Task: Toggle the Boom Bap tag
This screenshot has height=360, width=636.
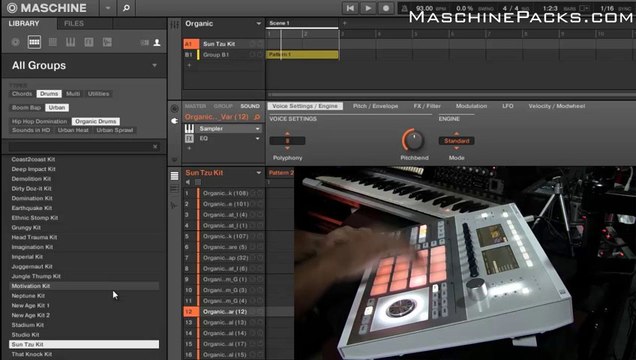Action: tap(26, 107)
